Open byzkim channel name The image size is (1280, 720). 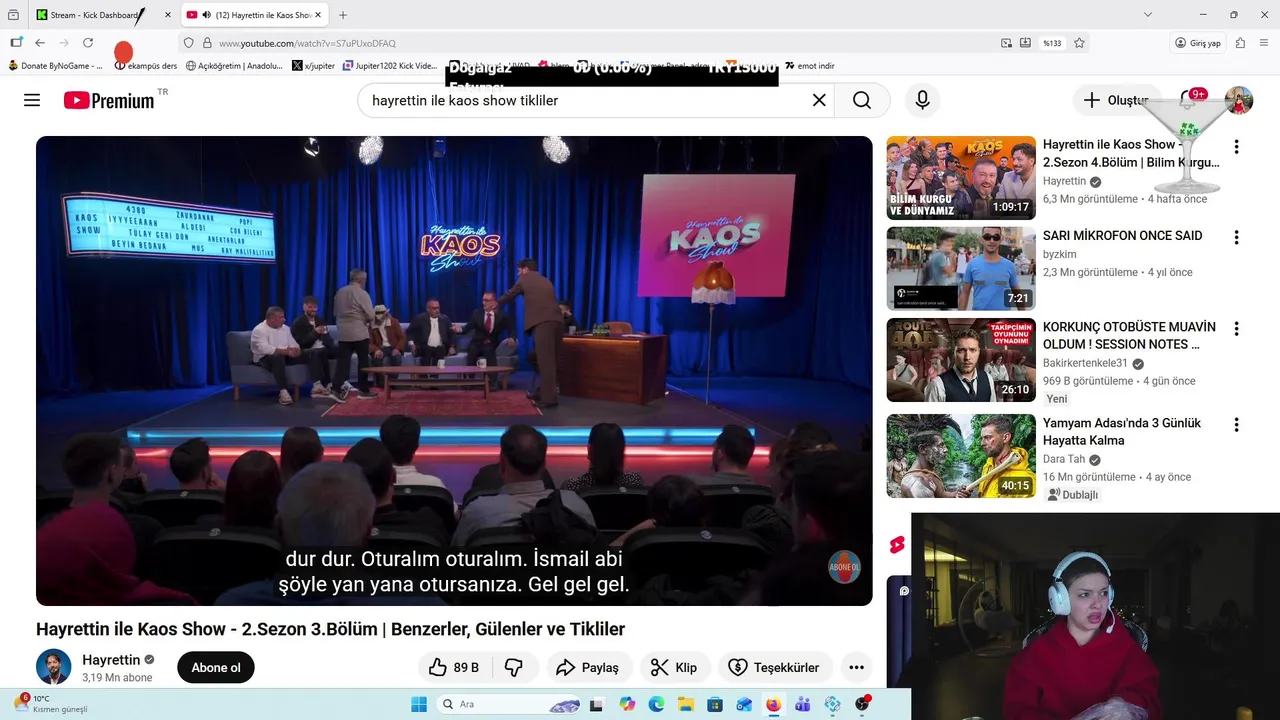click(1060, 254)
